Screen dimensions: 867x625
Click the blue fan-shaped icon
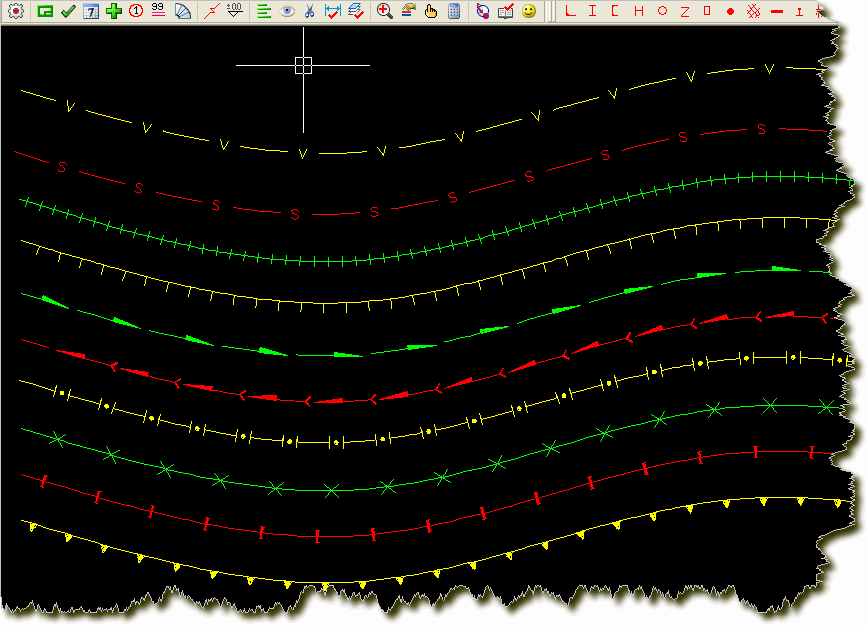click(x=182, y=11)
